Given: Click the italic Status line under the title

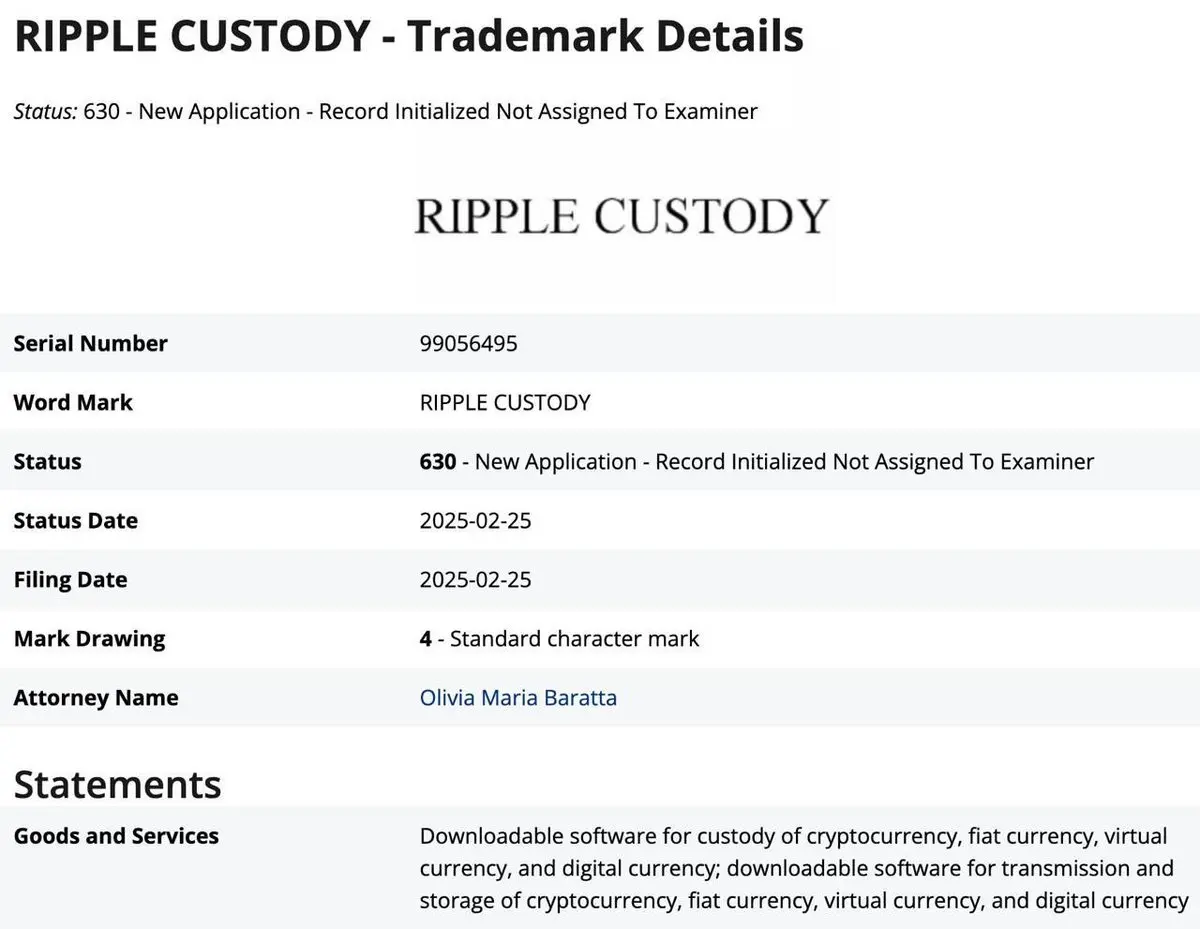Looking at the screenshot, I should click(386, 111).
